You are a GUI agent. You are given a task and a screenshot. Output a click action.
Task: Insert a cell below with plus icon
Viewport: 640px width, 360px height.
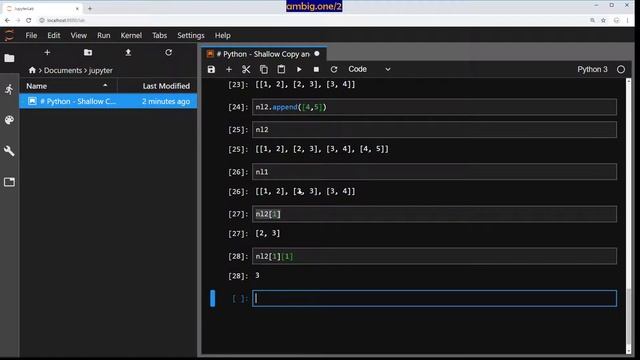[x=229, y=69]
